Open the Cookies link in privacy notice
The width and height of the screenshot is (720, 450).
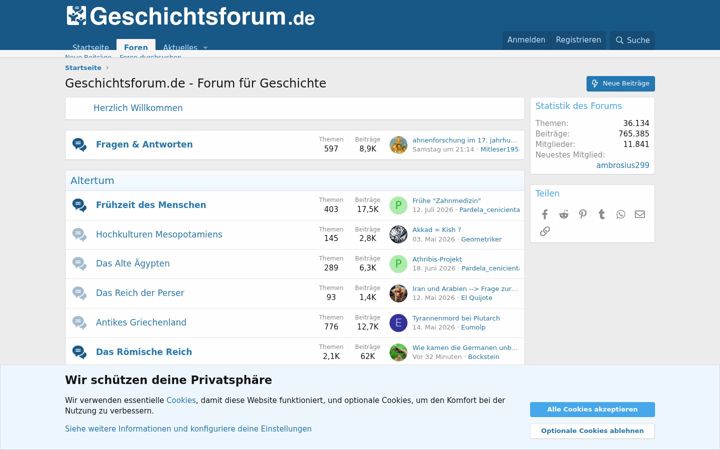(x=181, y=400)
